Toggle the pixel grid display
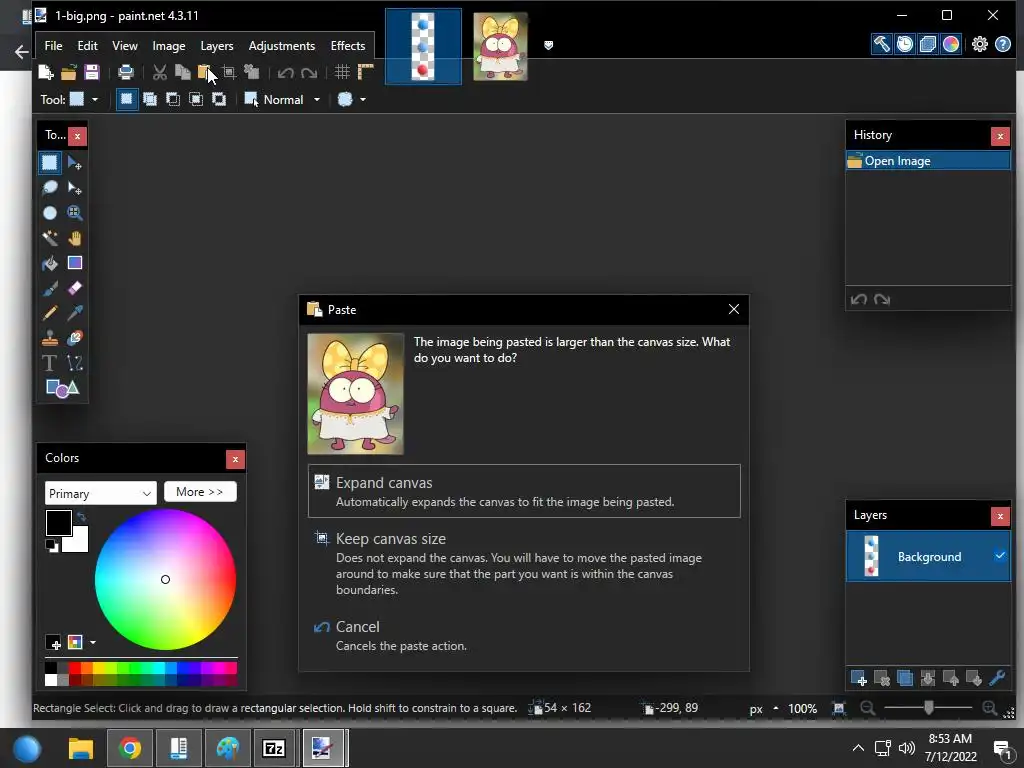 click(342, 72)
